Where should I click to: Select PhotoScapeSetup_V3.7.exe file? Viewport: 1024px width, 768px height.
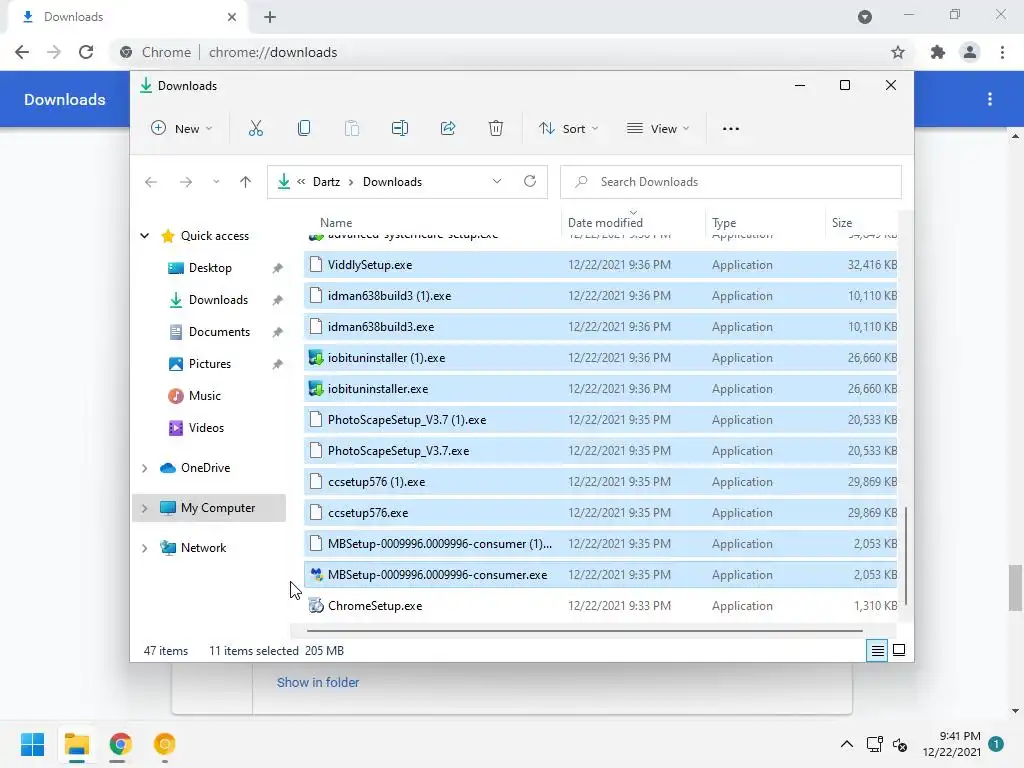(x=600, y=451)
